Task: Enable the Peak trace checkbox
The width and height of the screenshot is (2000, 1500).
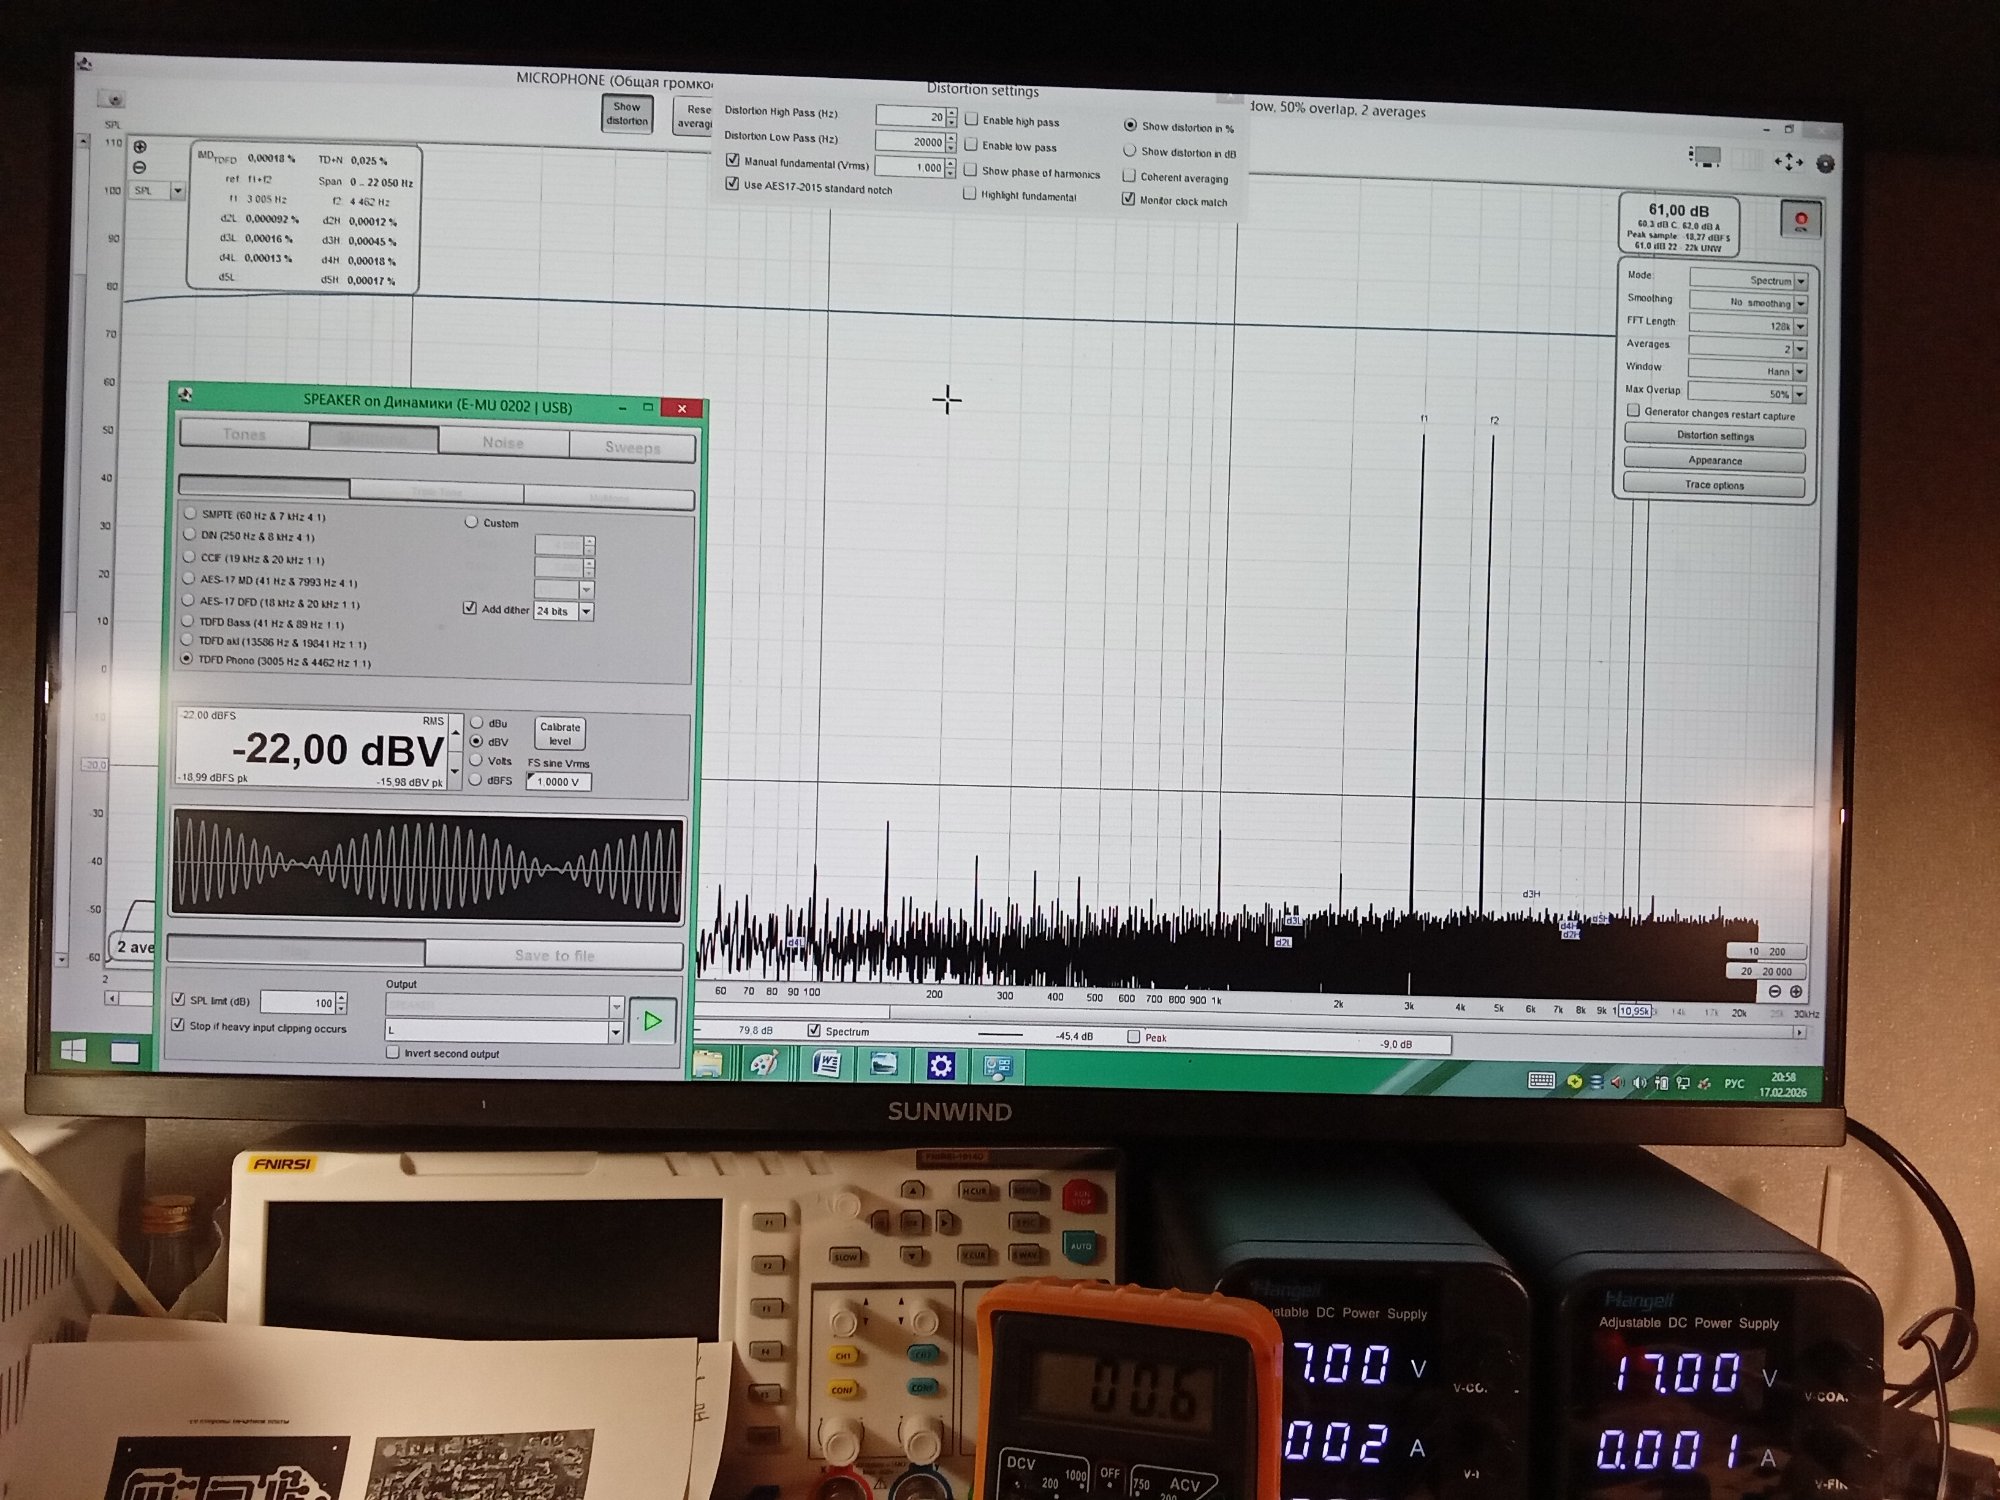Action: click(1133, 1037)
